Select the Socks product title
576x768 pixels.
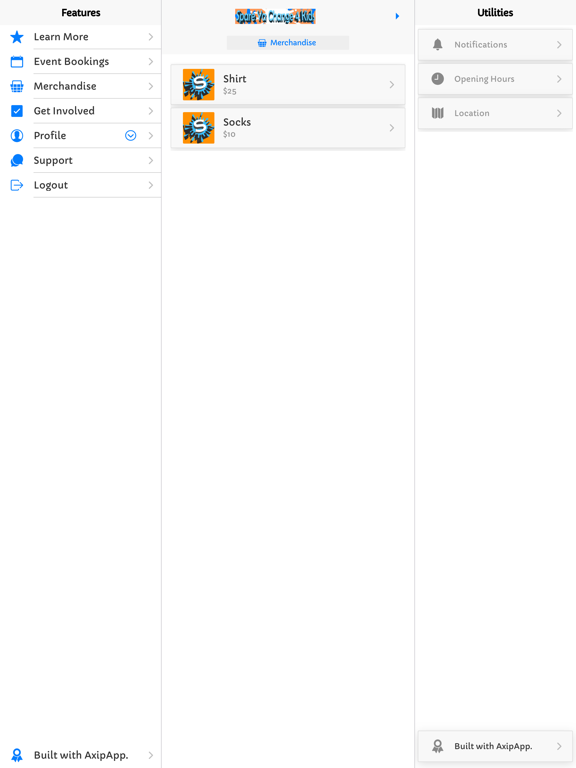tap(237, 122)
